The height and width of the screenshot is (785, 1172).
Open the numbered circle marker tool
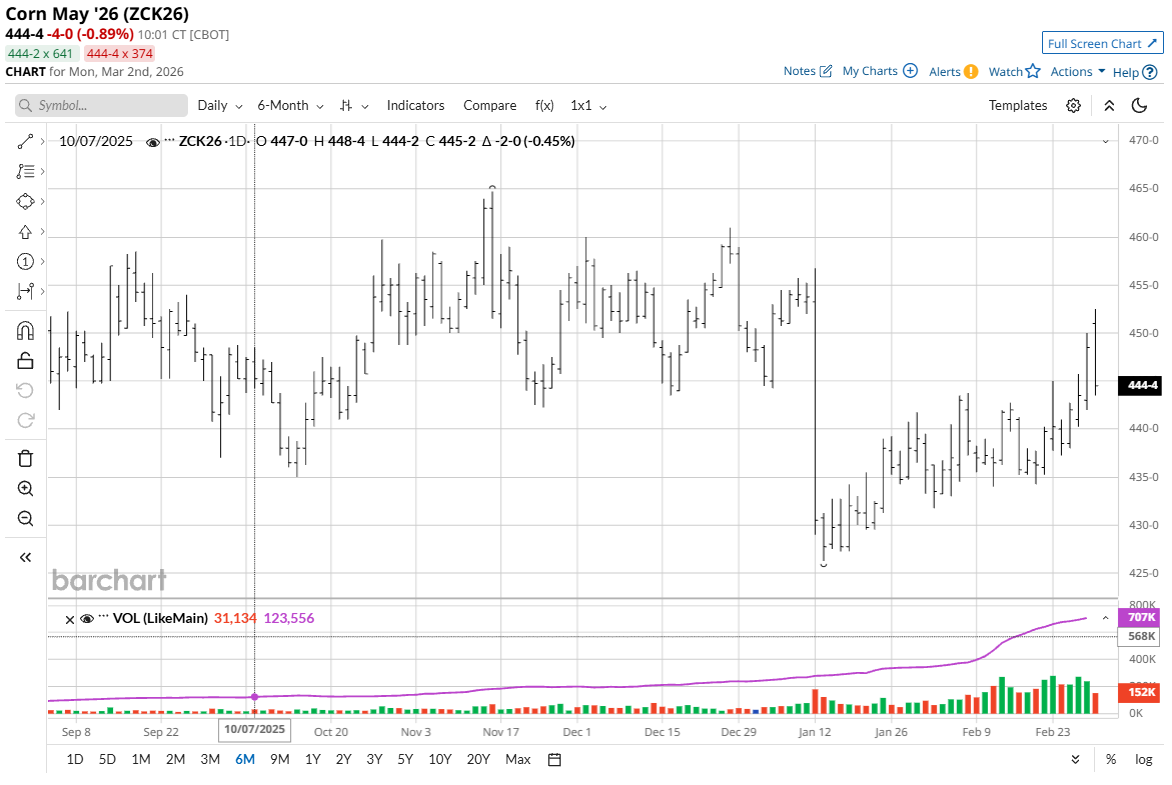(25, 262)
